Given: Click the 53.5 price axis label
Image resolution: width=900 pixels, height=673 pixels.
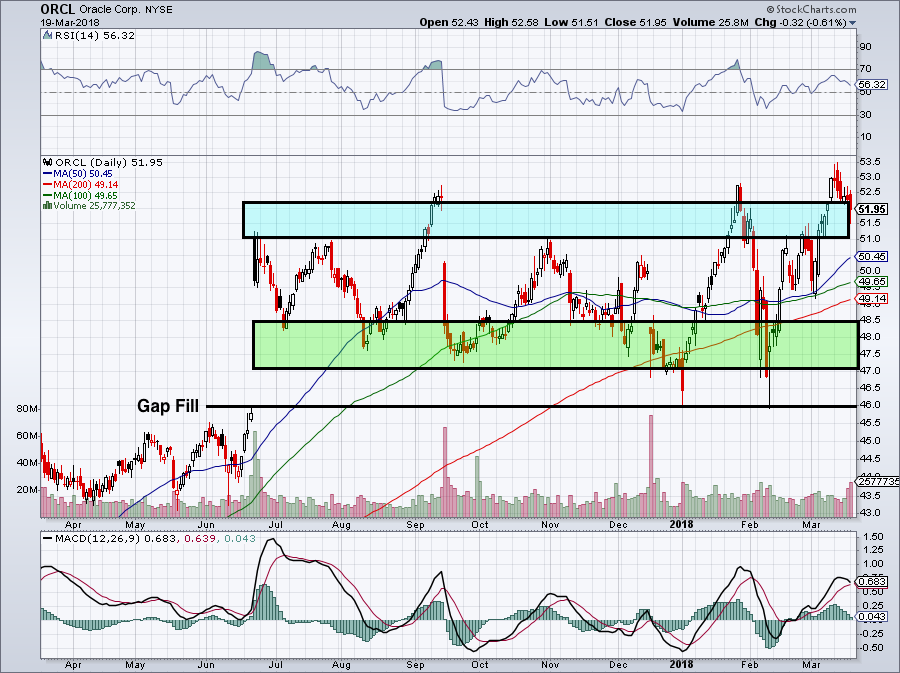Looking at the screenshot, I should tap(871, 161).
